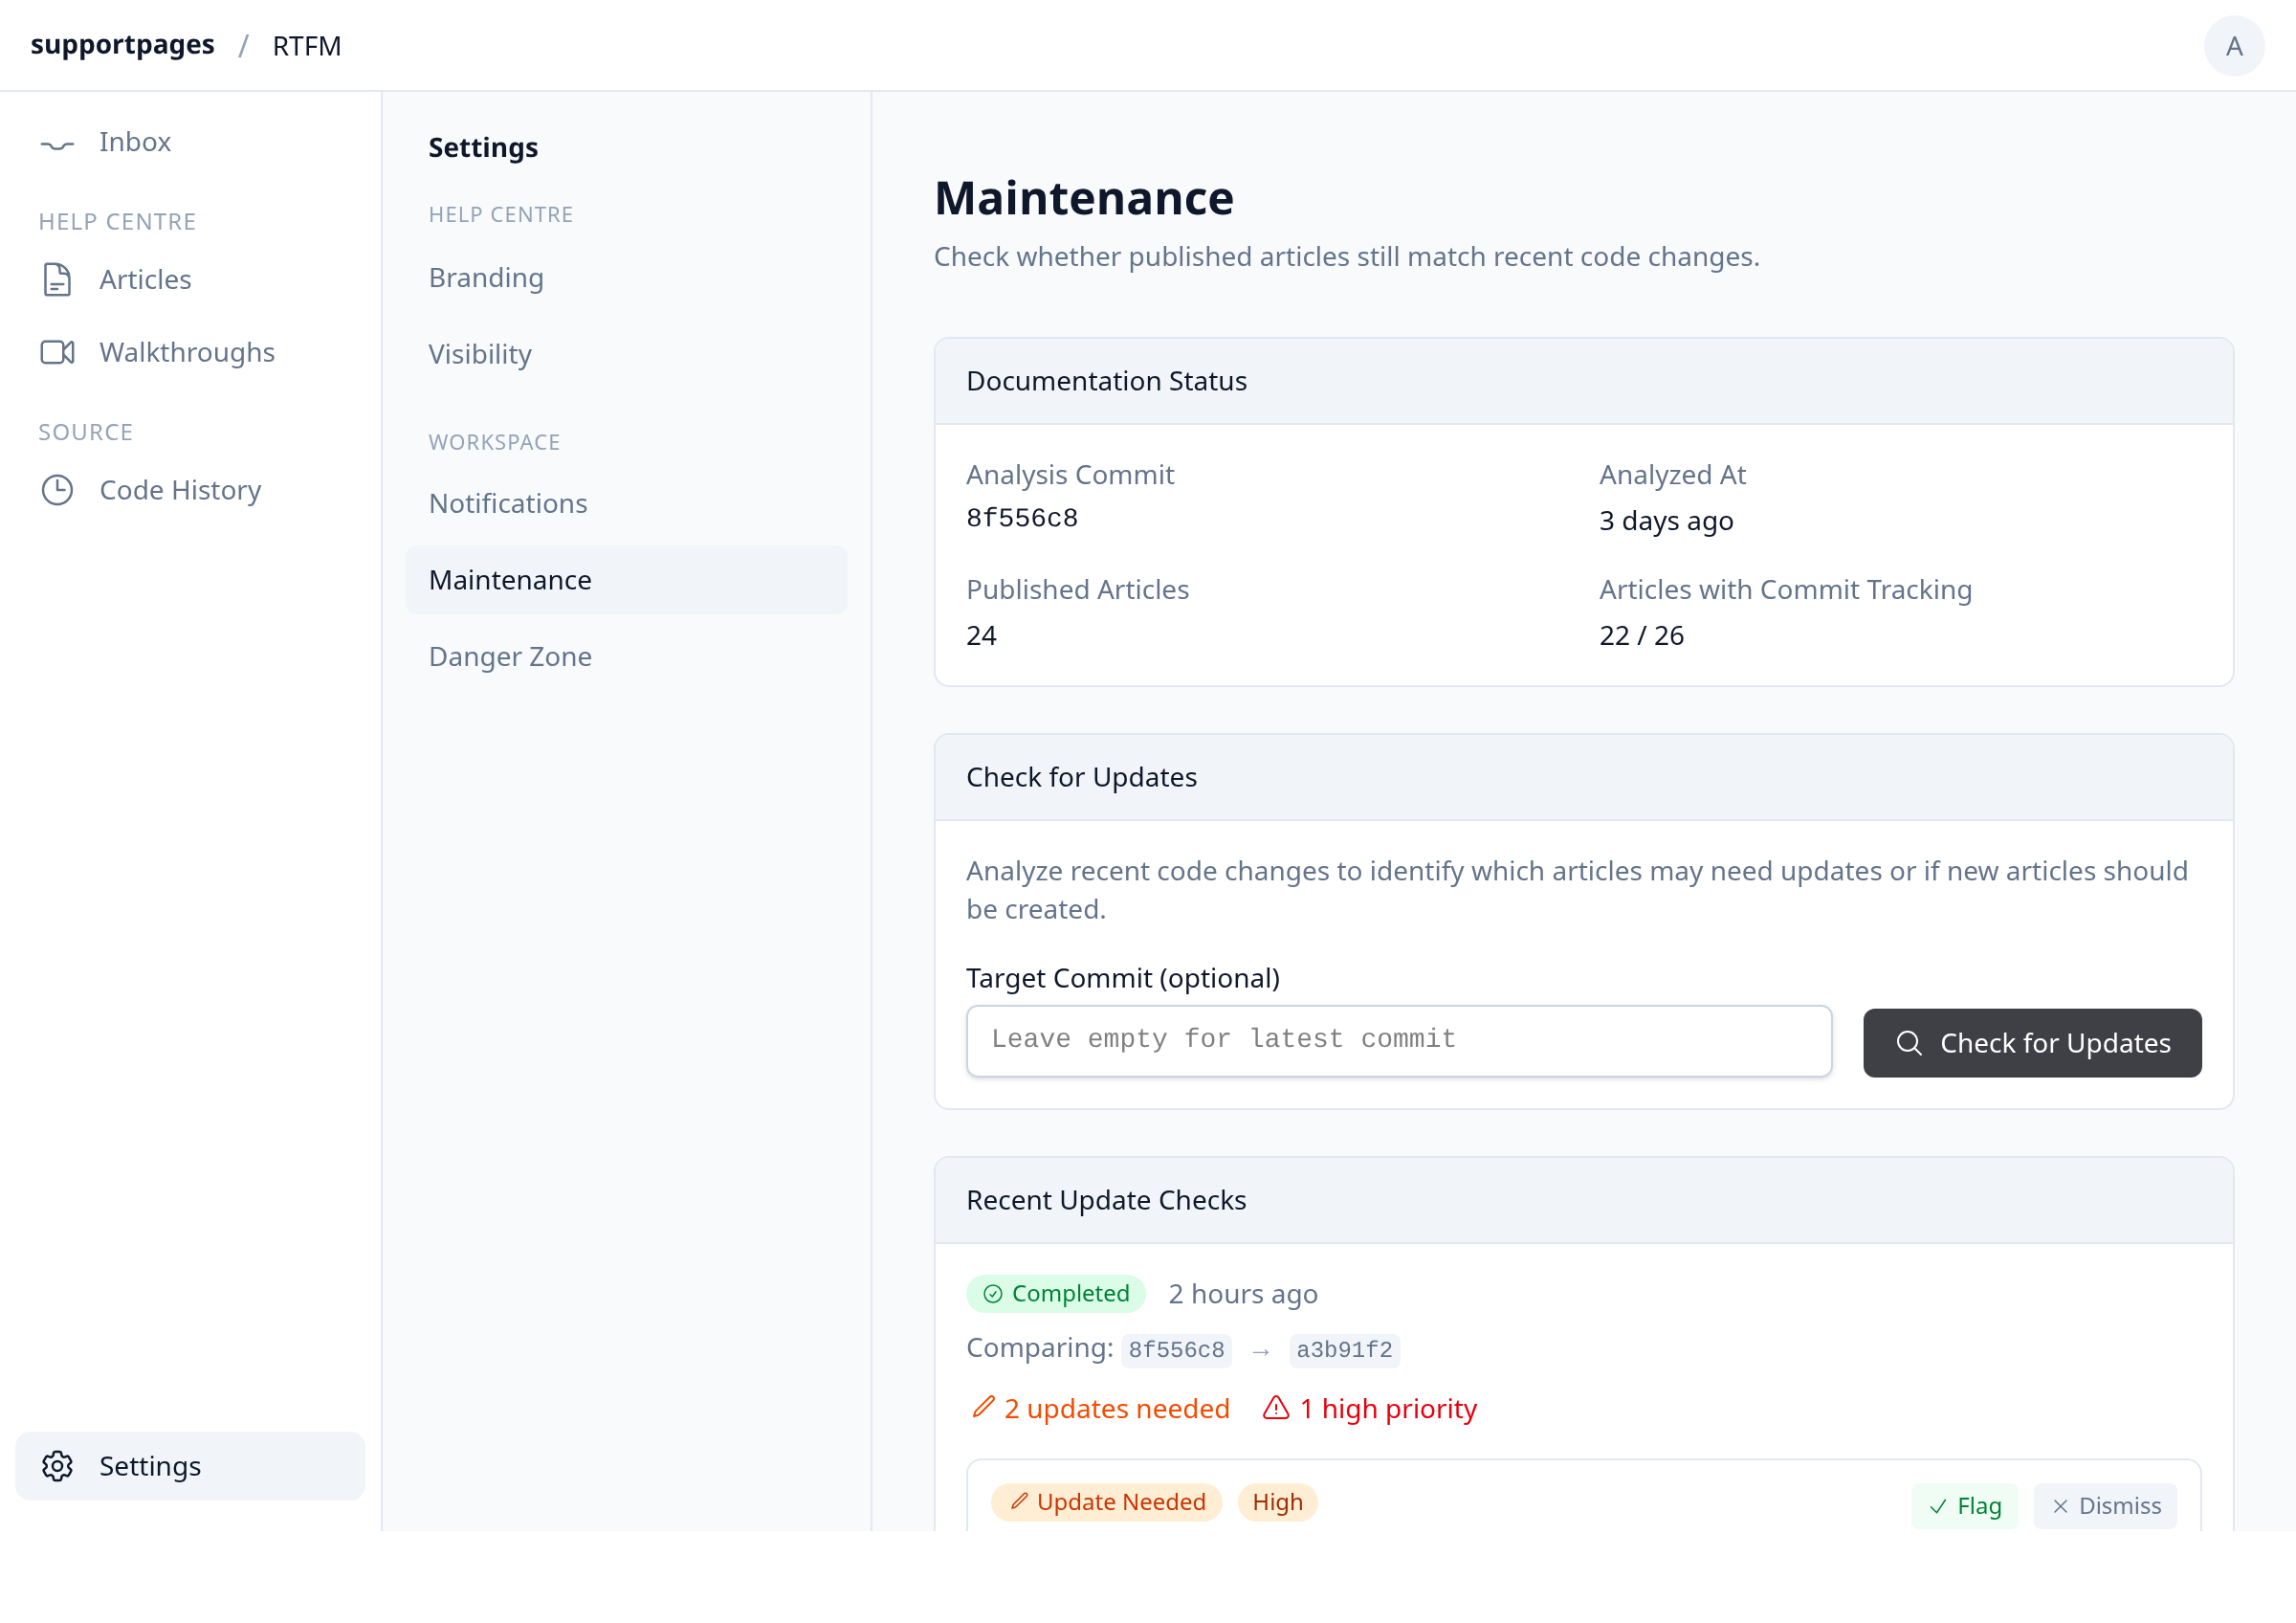Click the user avatar 'A' icon
The image size is (2296, 1623).
click(x=2235, y=46)
